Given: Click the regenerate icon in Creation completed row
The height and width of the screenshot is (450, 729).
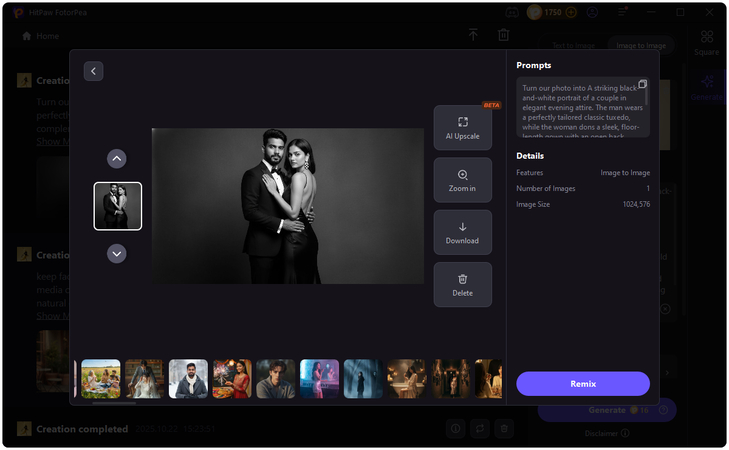Looking at the screenshot, I should pyautogui.click(x=480, y=429).
